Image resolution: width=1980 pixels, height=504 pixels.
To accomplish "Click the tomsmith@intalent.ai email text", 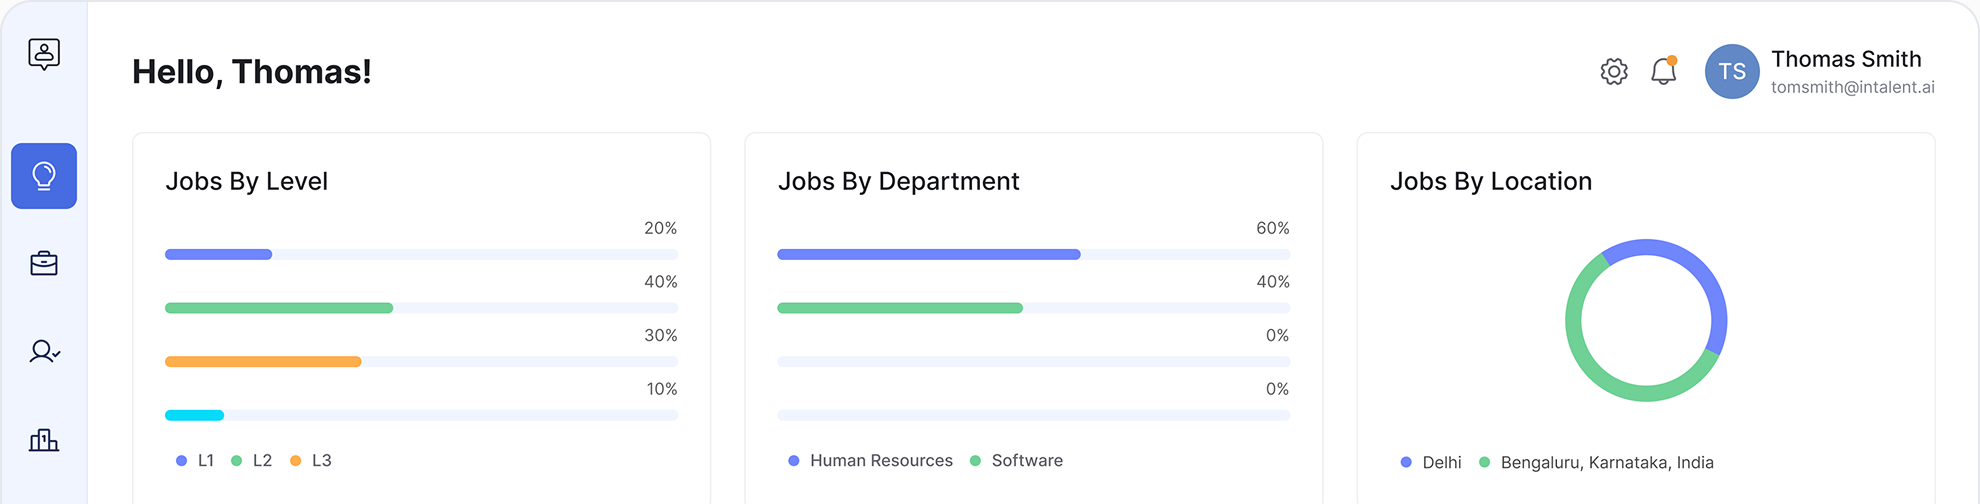I will point(1853,87).
